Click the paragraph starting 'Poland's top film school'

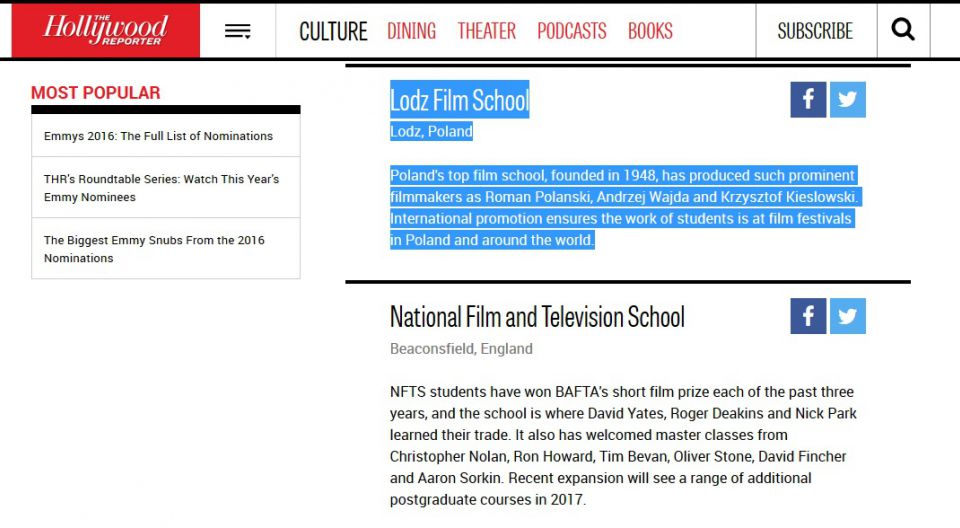click(x=624, y=208)
